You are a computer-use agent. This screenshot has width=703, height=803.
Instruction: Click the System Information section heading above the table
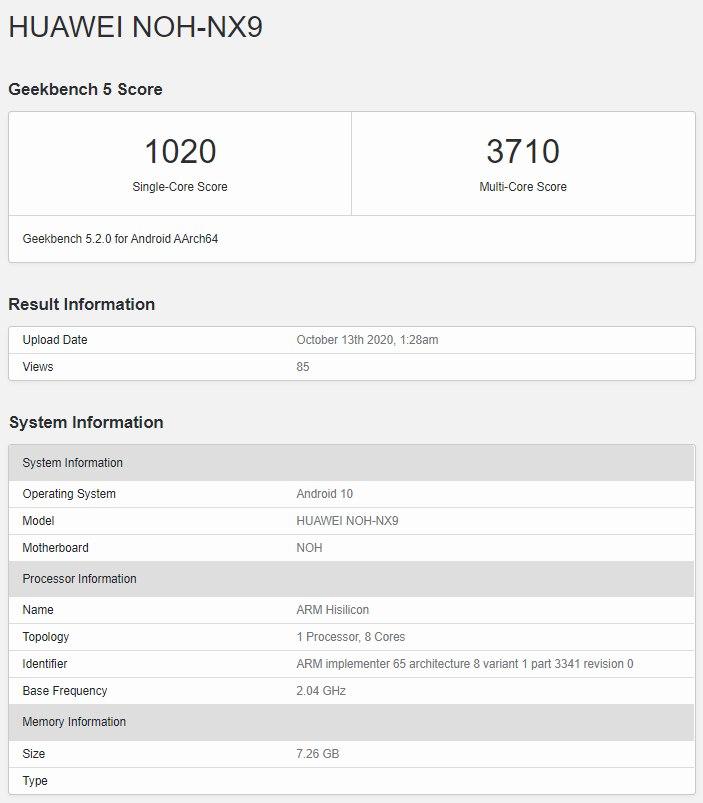pos(86,422)
